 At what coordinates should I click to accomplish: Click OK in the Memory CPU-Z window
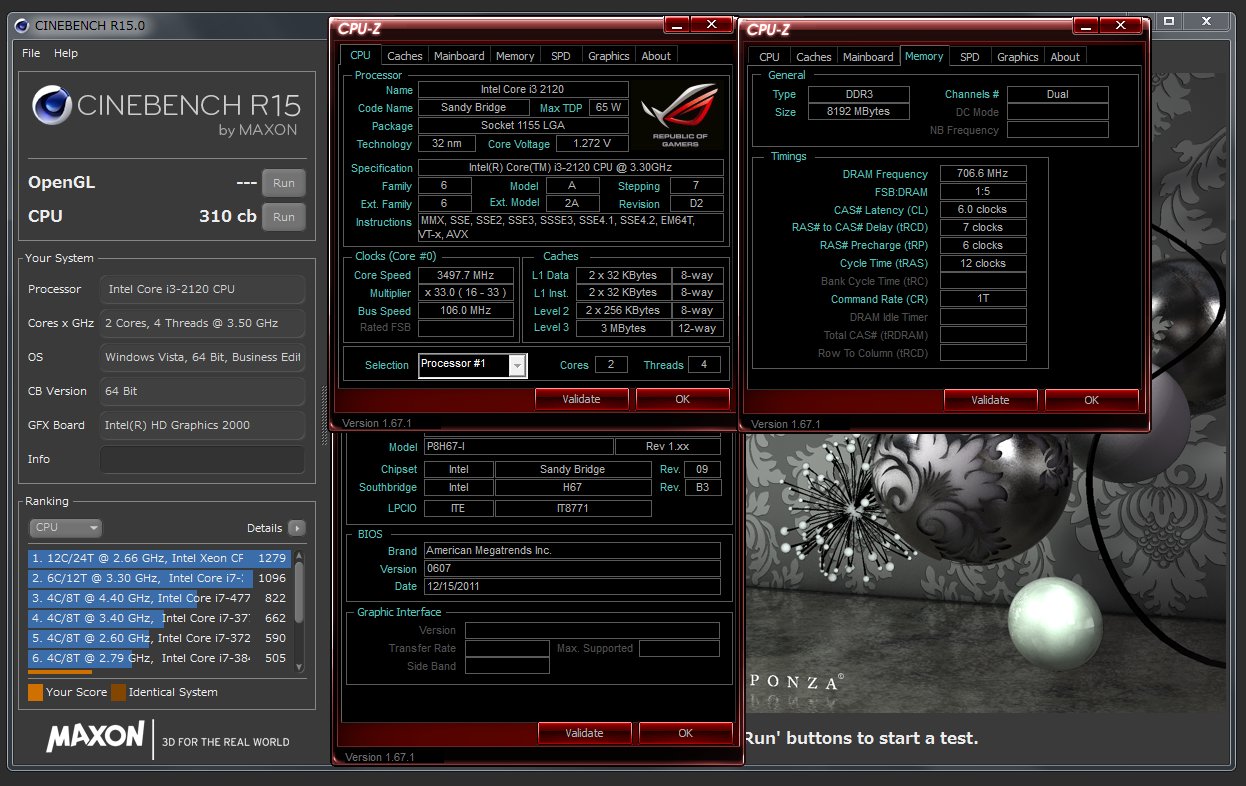(x=1091, y=400)
